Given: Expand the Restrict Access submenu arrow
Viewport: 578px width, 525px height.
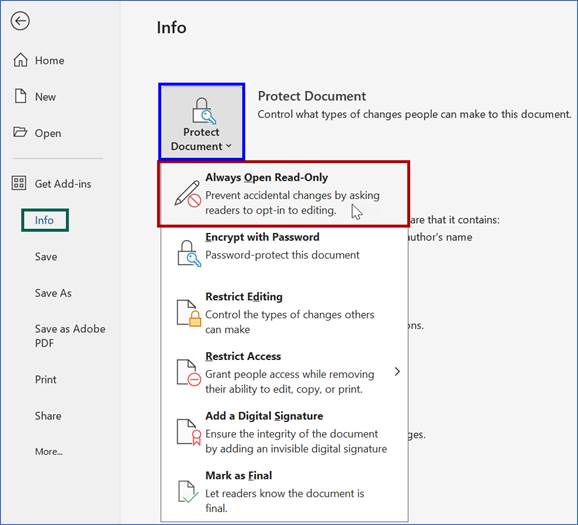Looking at the screenshot, I should [x=397, y=372].
